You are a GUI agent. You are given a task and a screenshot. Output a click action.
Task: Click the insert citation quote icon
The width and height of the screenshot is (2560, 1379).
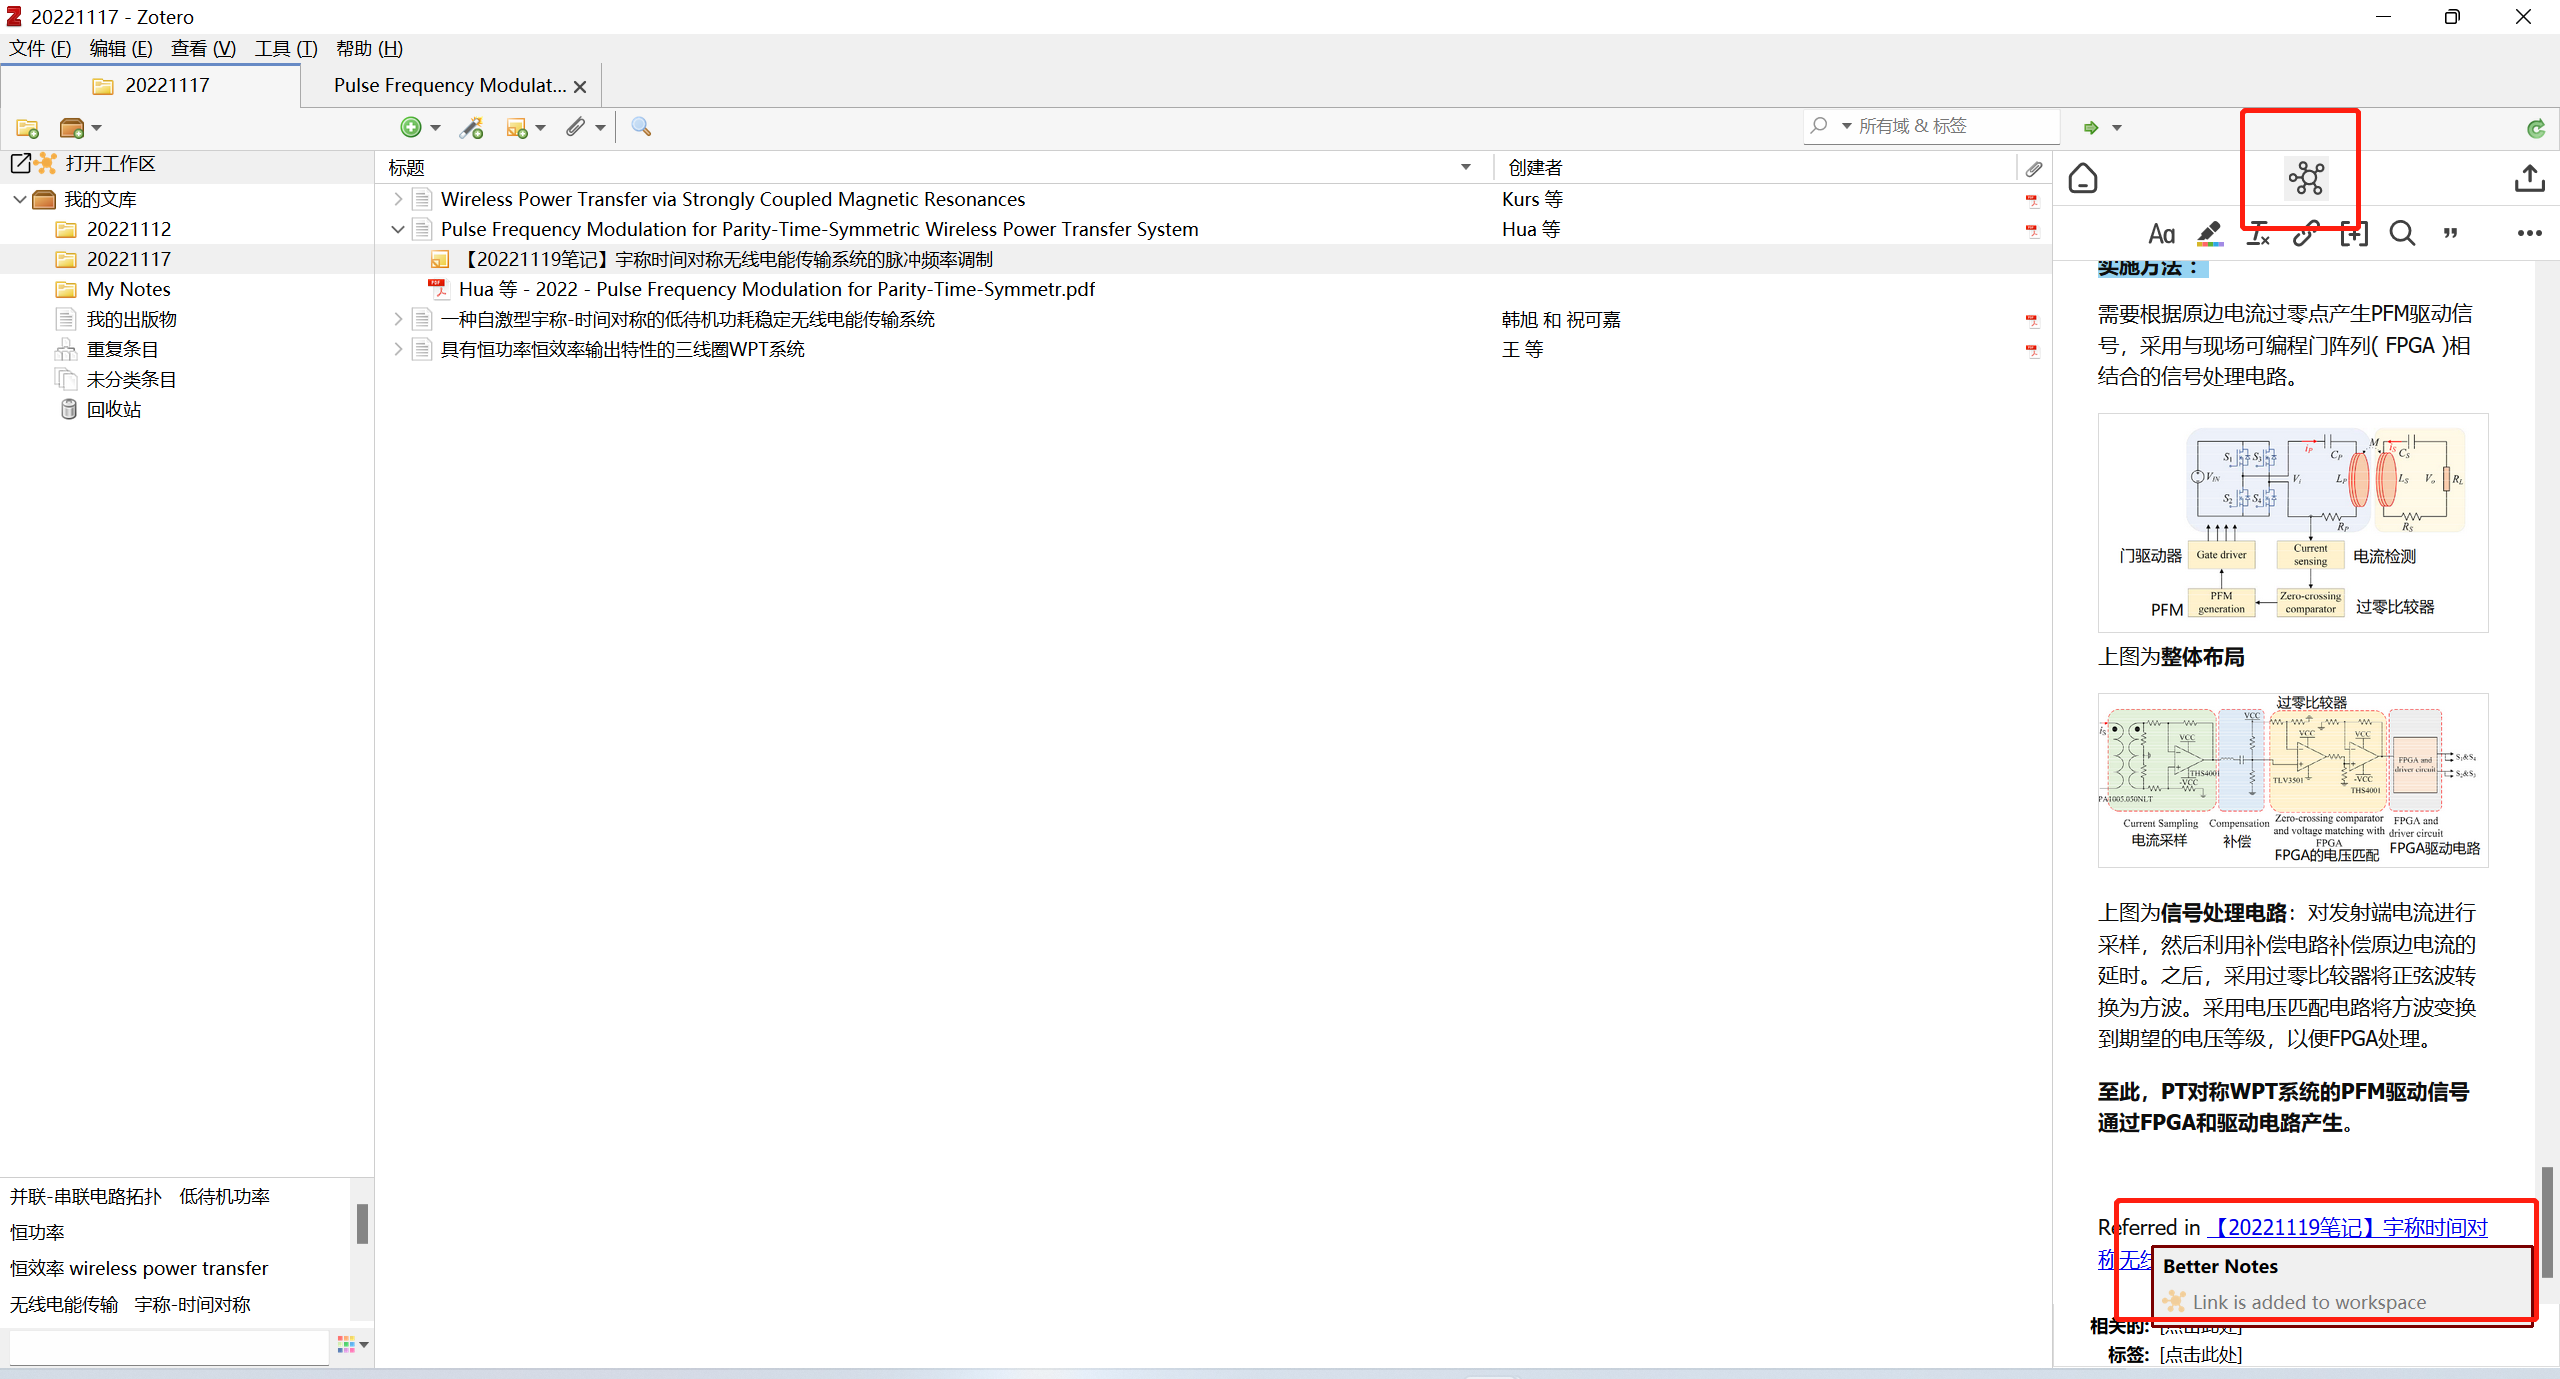2450,234
